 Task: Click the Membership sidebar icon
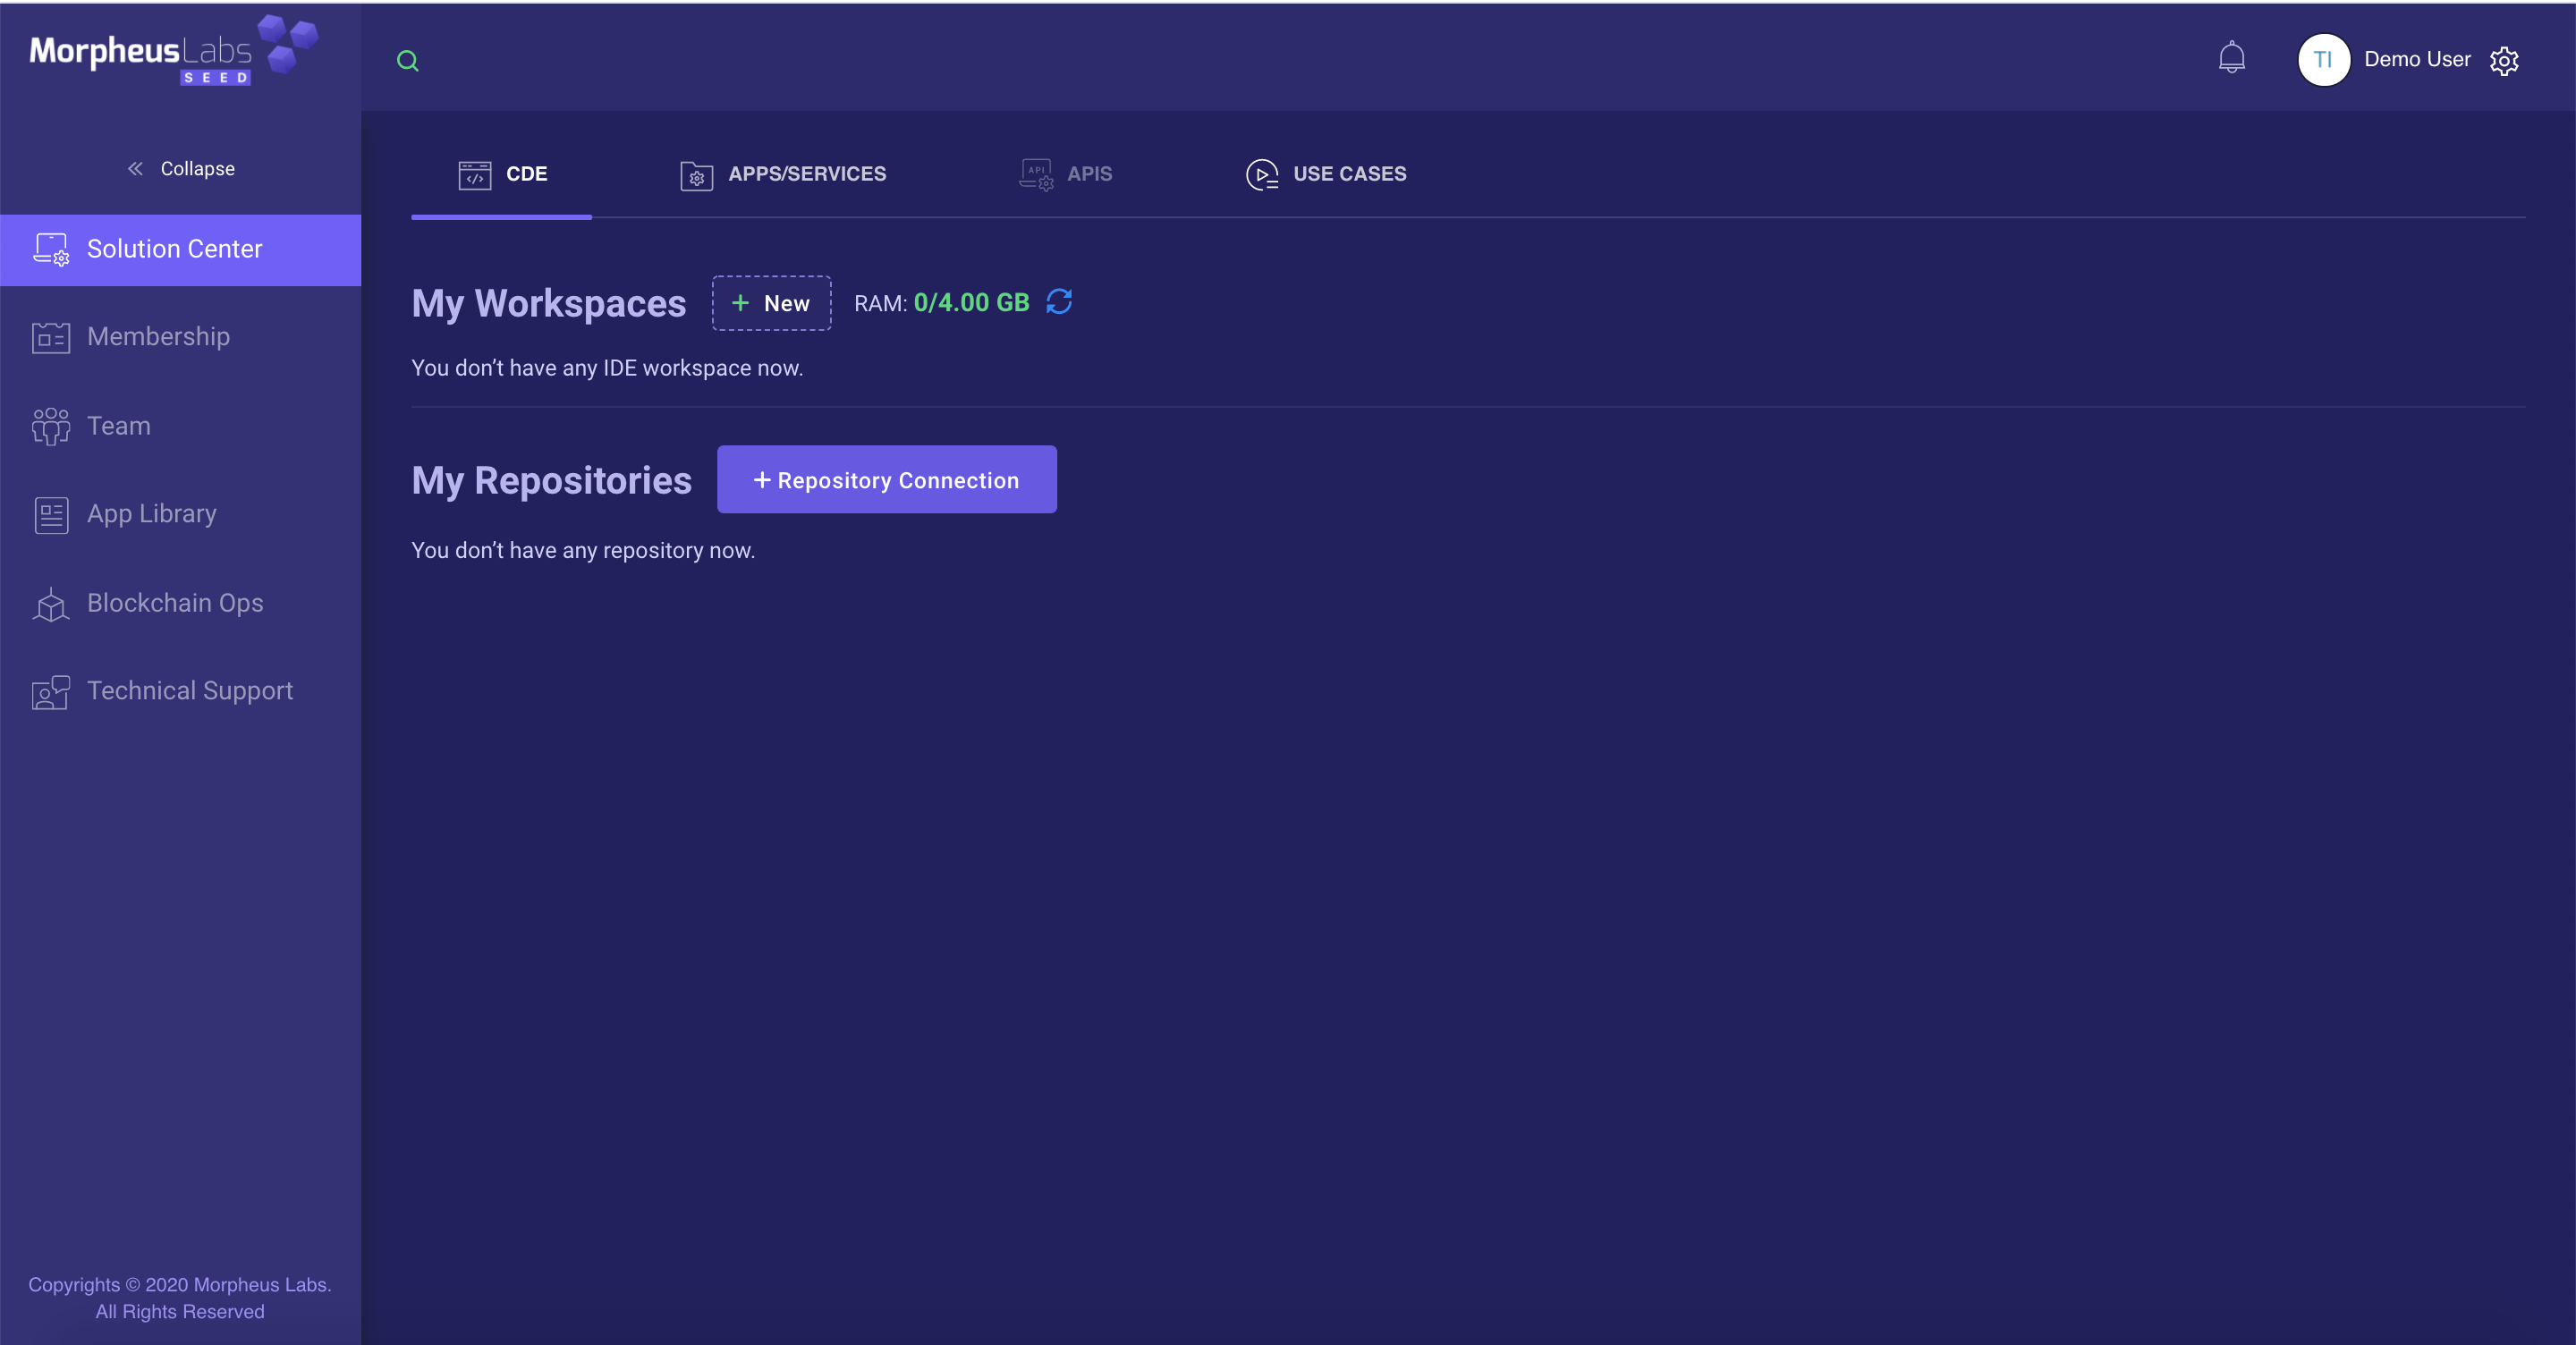point(50,337)
